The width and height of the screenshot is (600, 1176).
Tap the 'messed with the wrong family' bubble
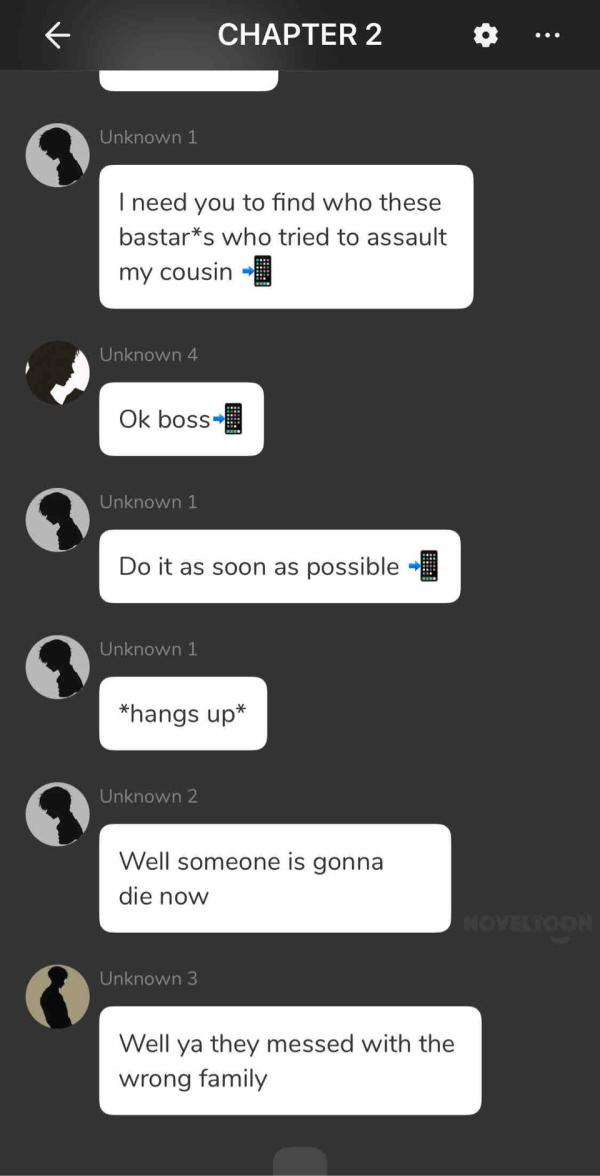point(290,1060)
